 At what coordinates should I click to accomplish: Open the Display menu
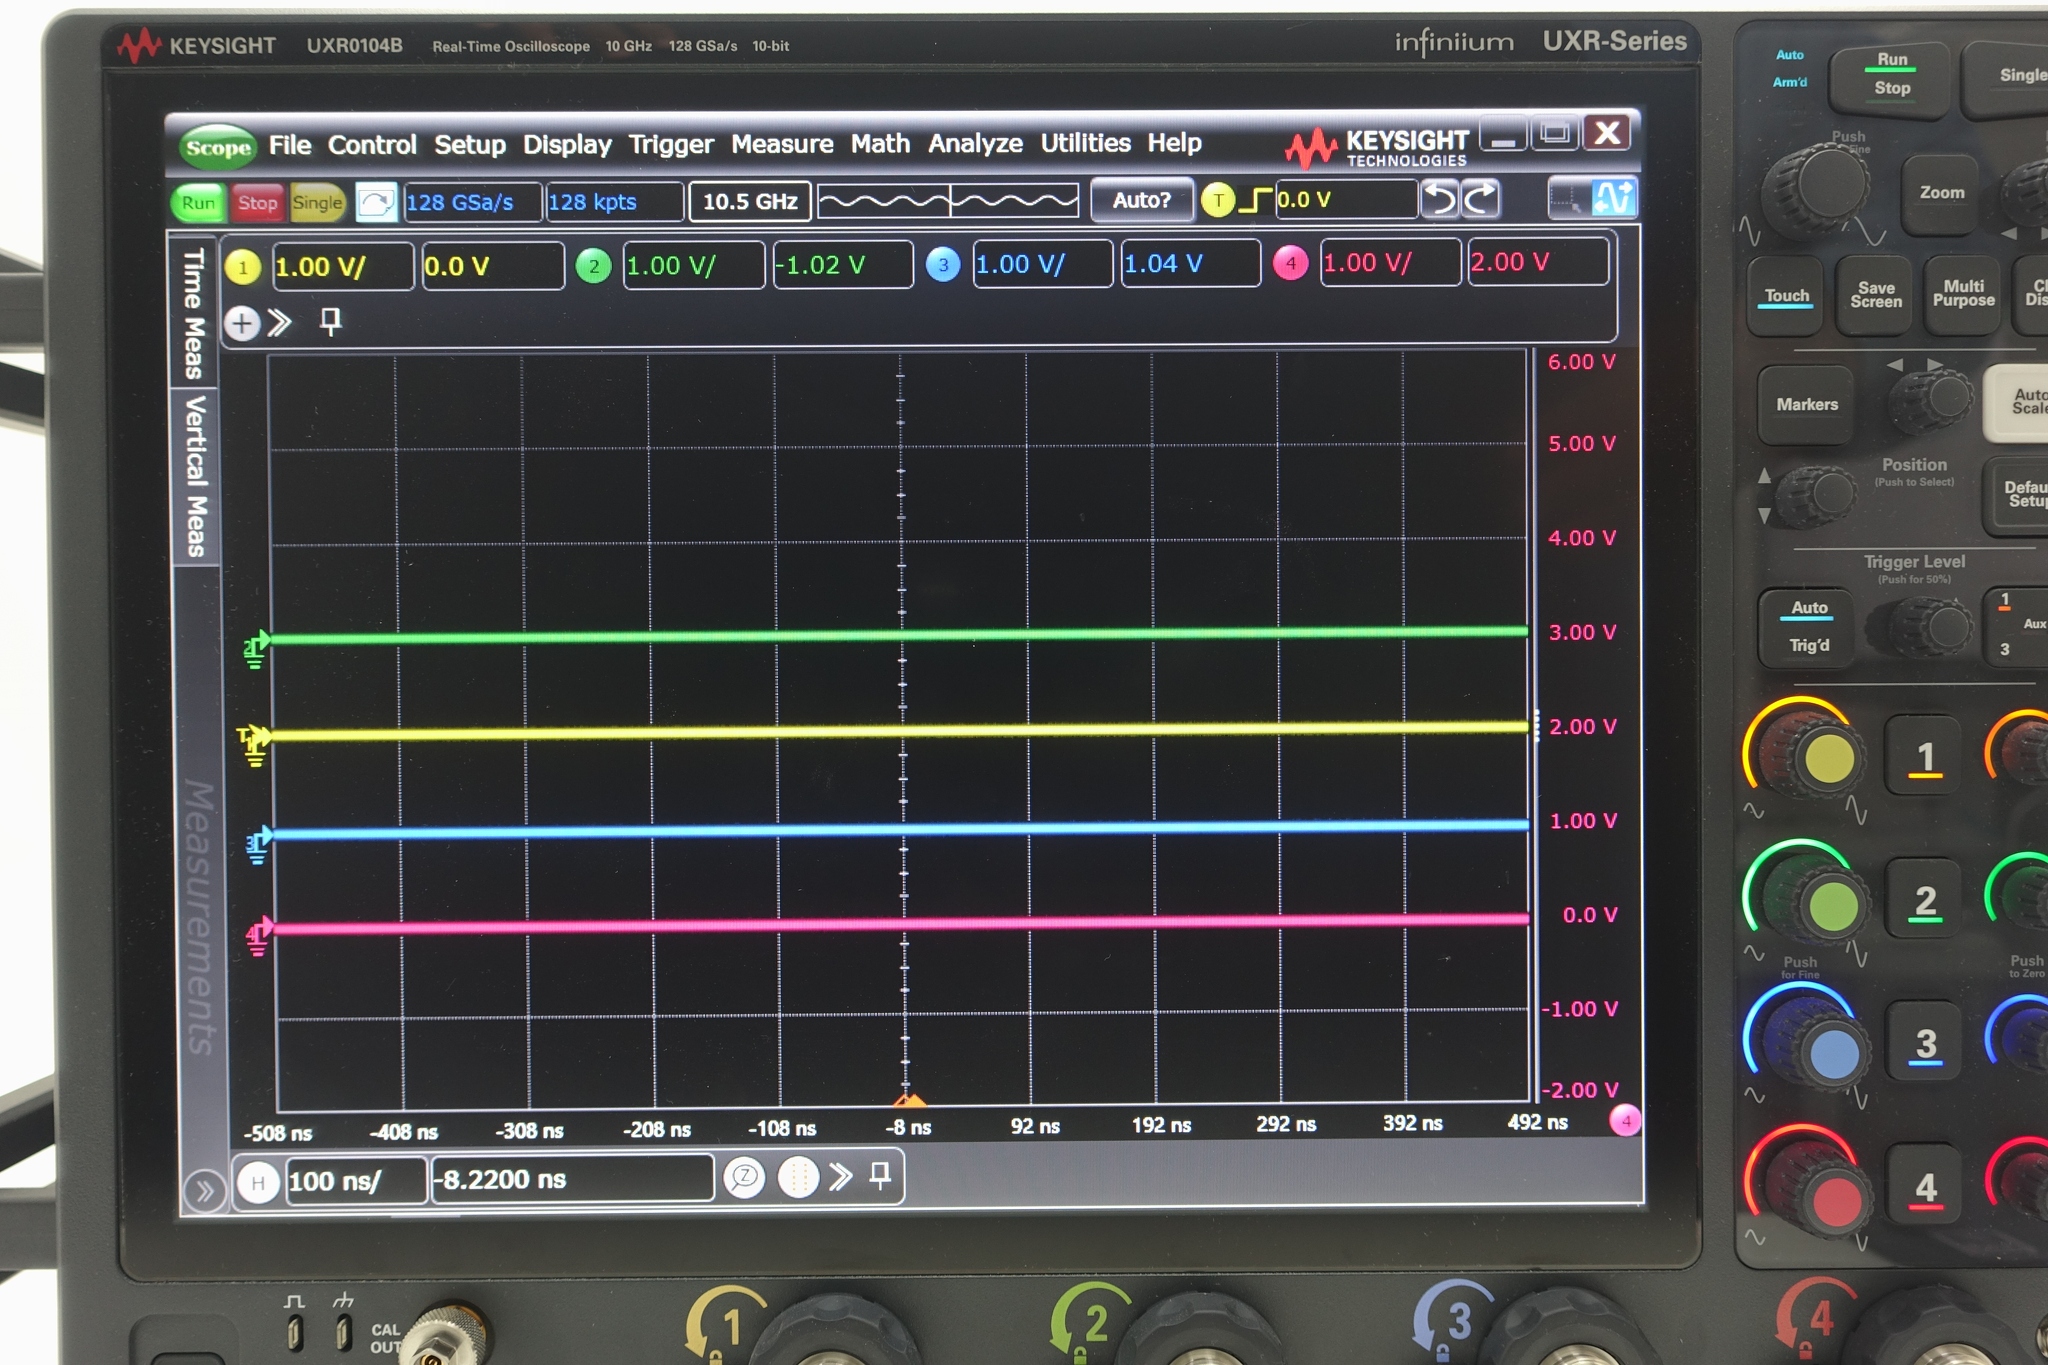[567, 145]
